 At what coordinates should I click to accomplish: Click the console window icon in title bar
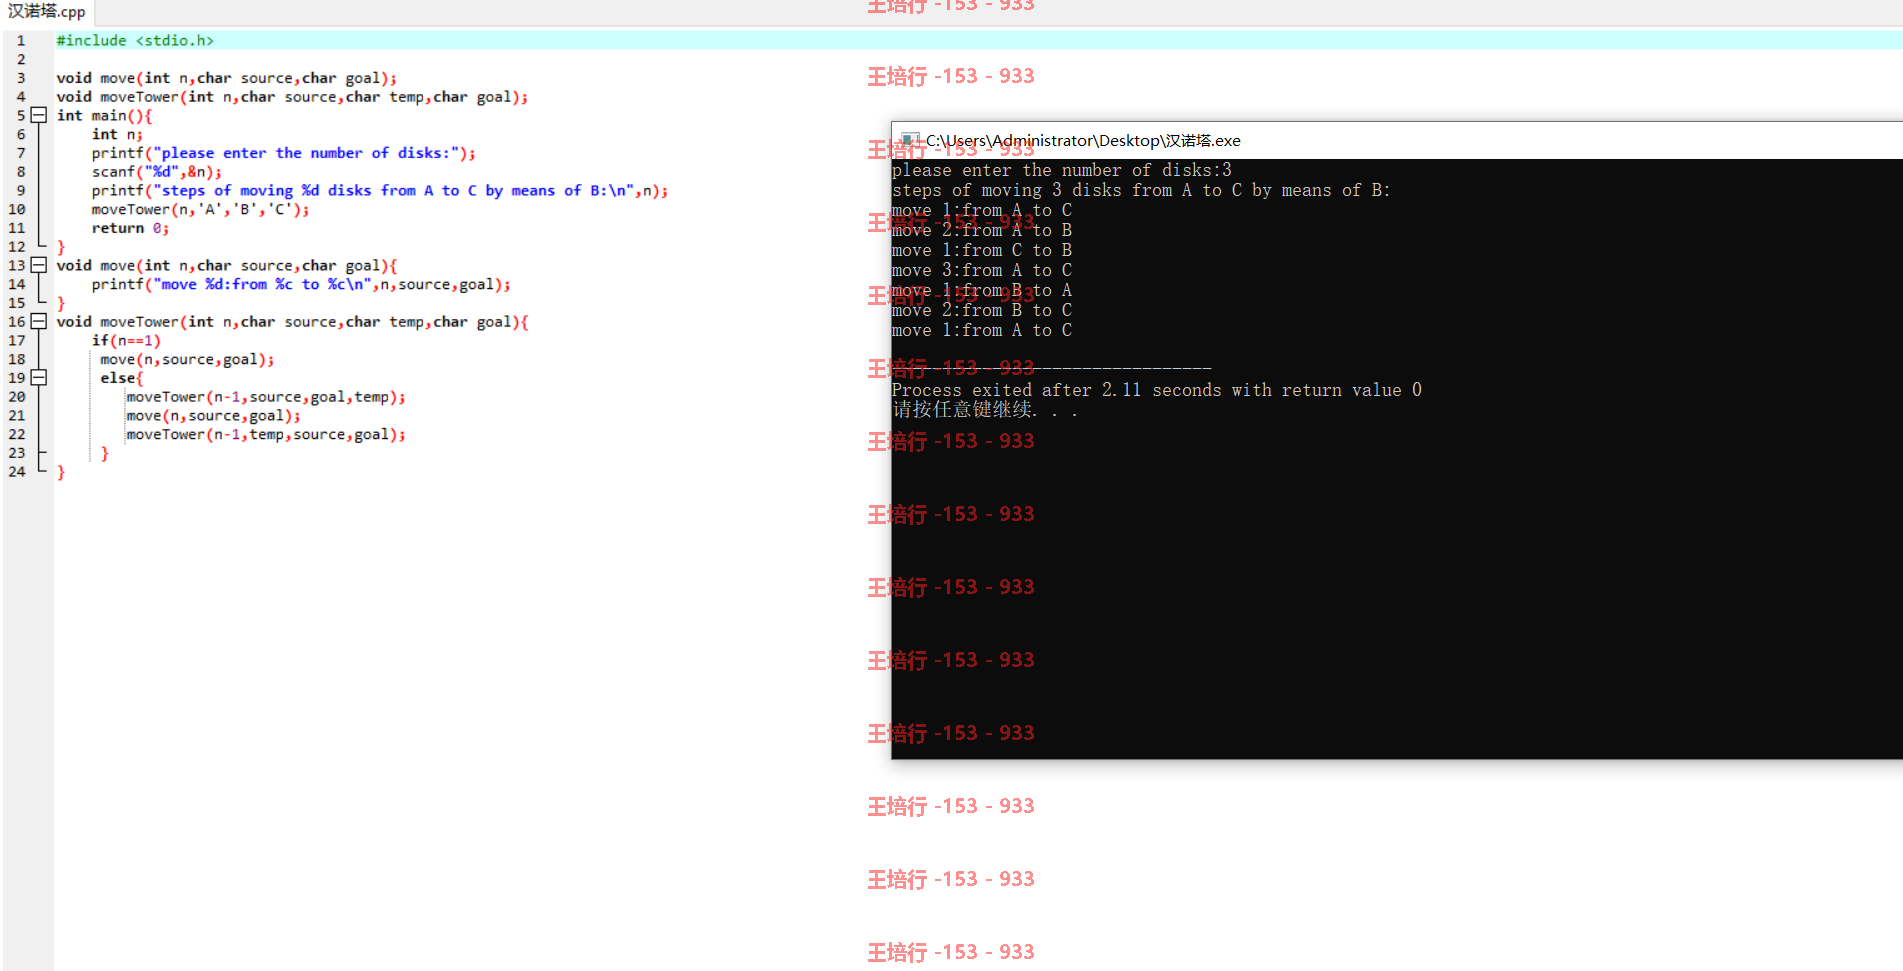(x=910, y=140)
